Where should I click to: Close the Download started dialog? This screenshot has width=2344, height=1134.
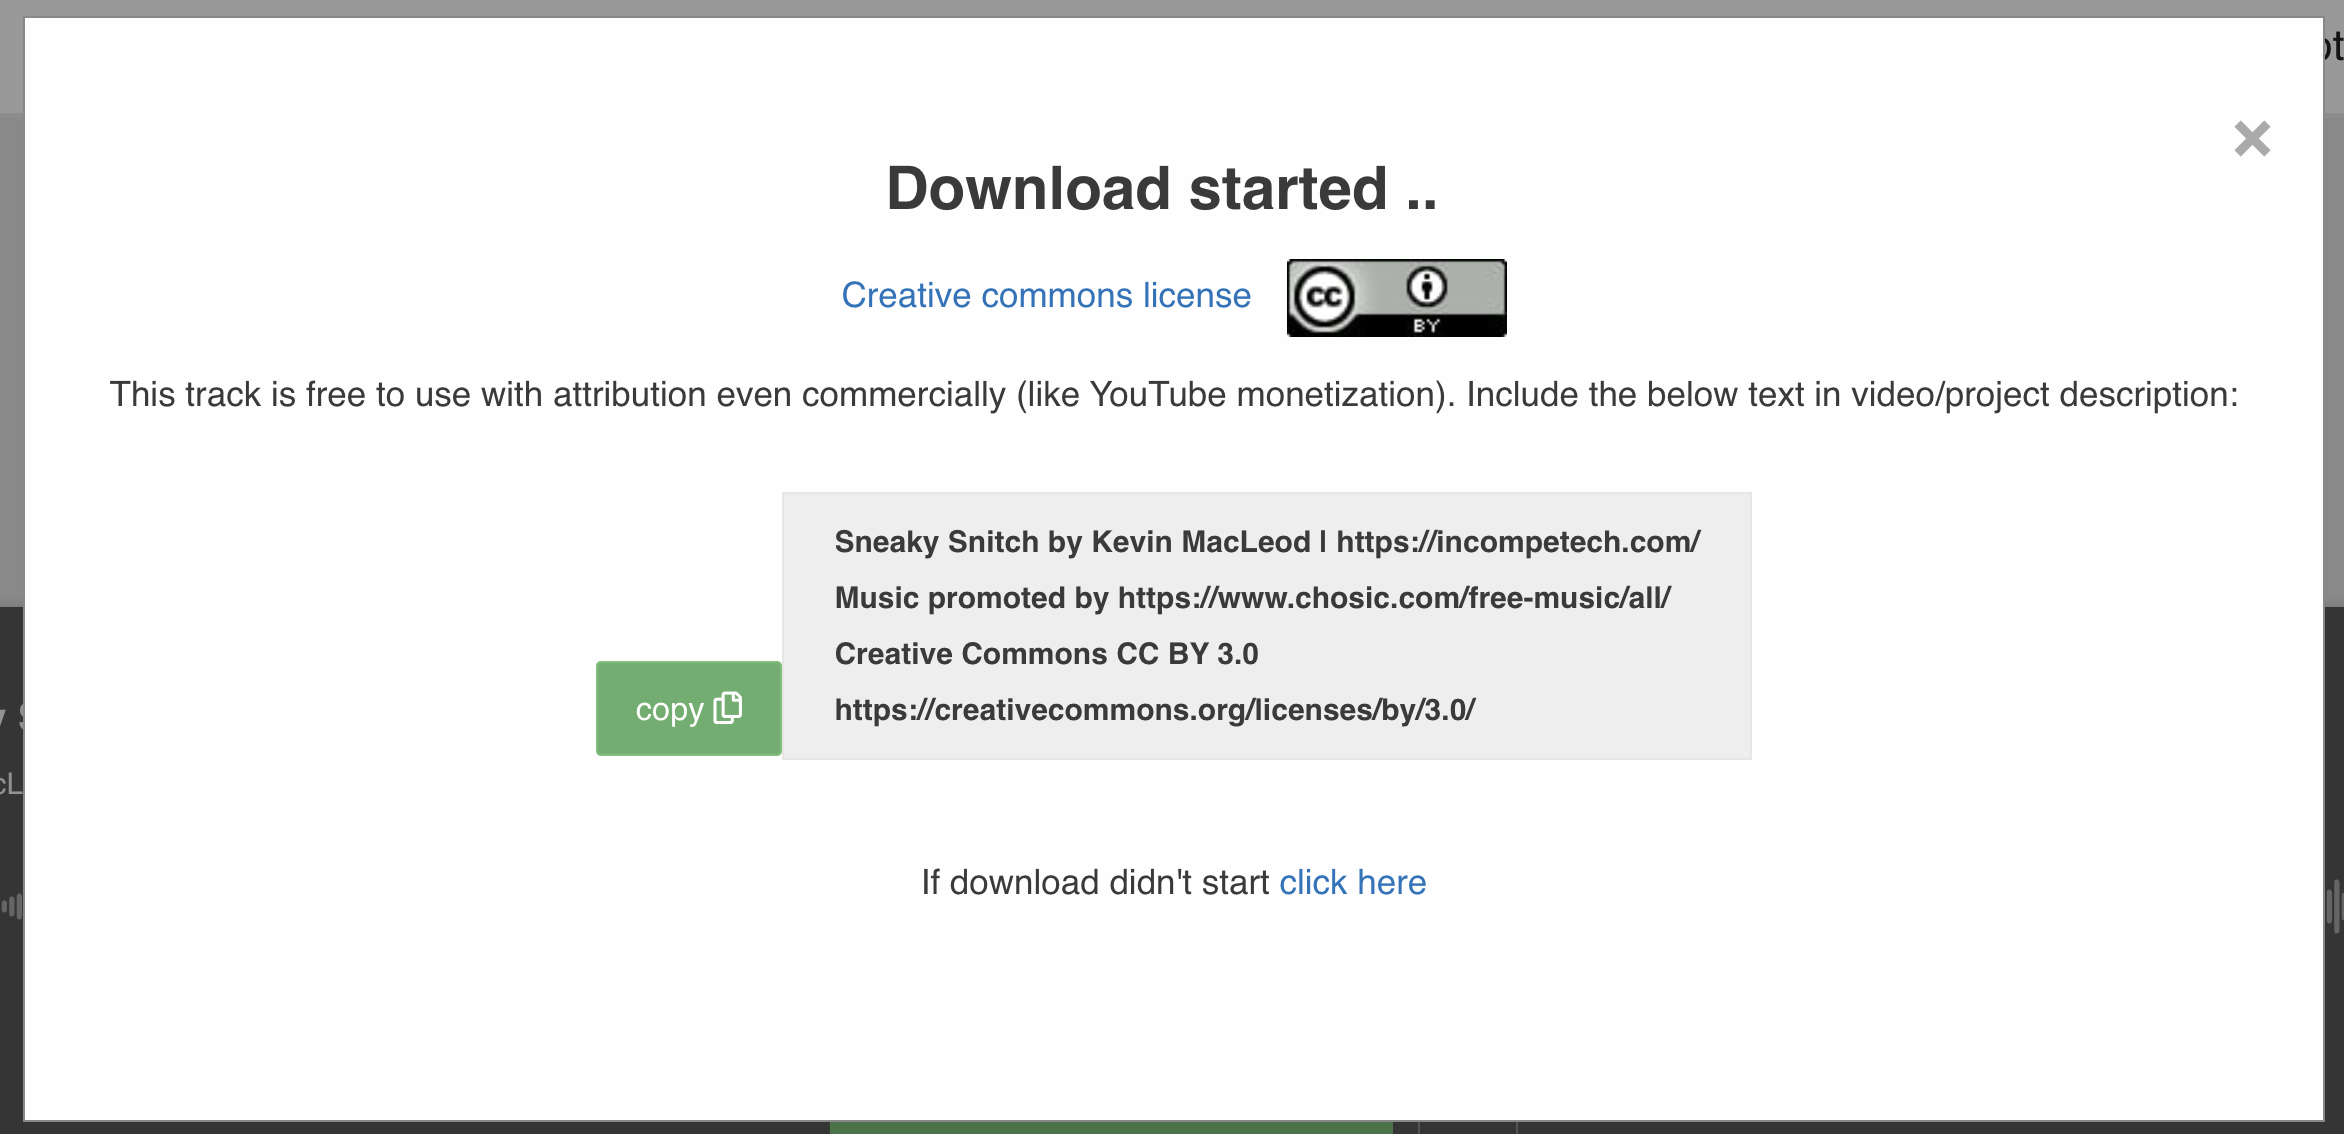pos(2252,139)
